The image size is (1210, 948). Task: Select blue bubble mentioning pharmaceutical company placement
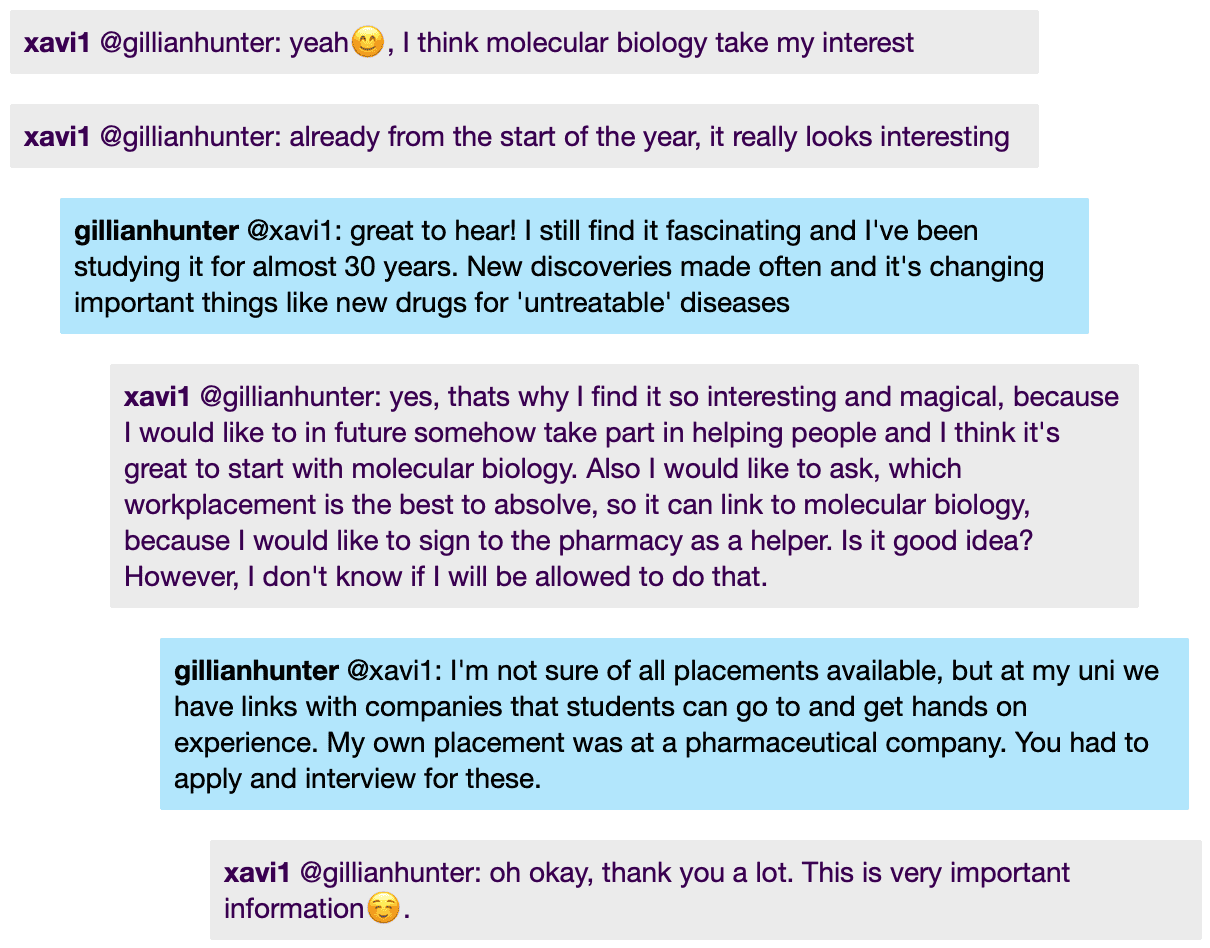674,724
